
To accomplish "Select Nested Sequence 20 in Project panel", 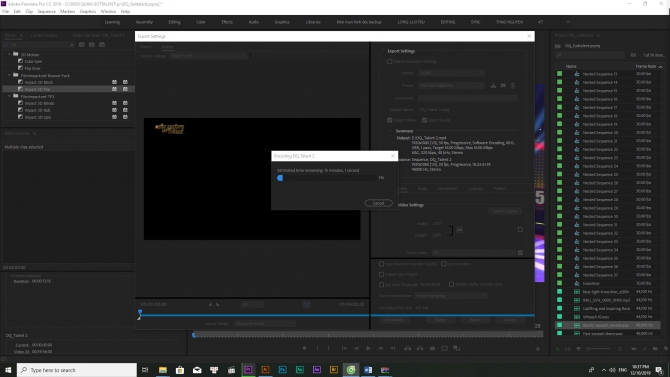I will (x=600, y=133).
